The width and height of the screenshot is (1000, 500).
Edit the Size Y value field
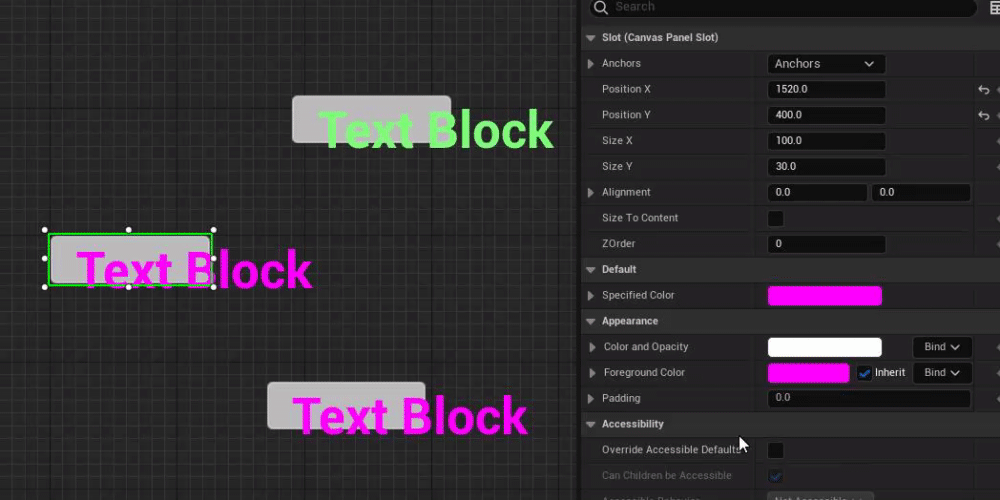pyautogui.click(x=826, y=166)
